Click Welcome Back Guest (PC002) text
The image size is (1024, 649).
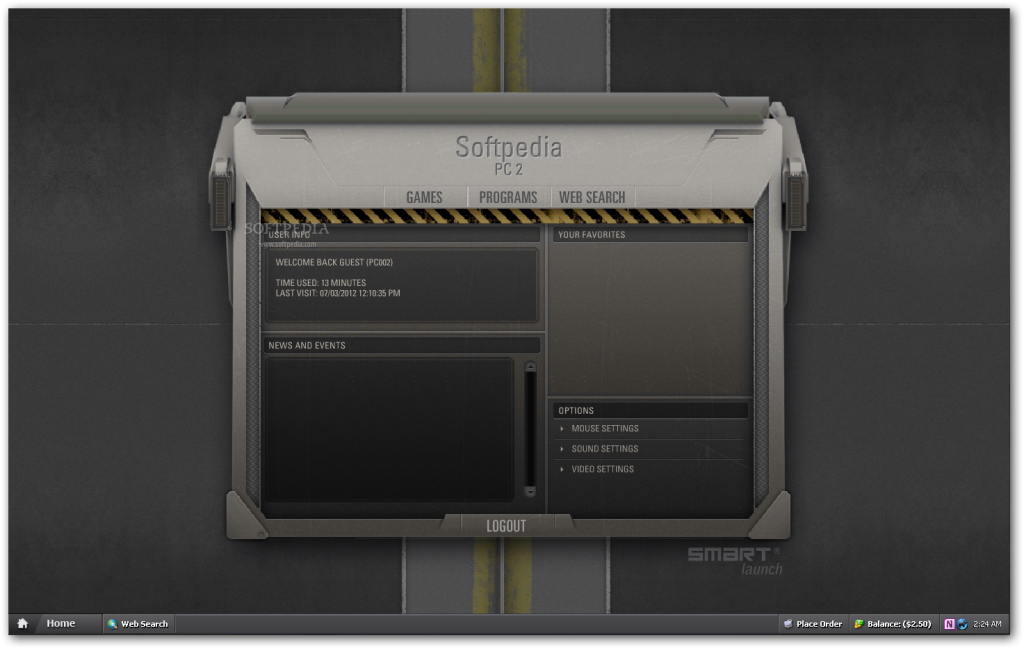[x=334, y=262]
